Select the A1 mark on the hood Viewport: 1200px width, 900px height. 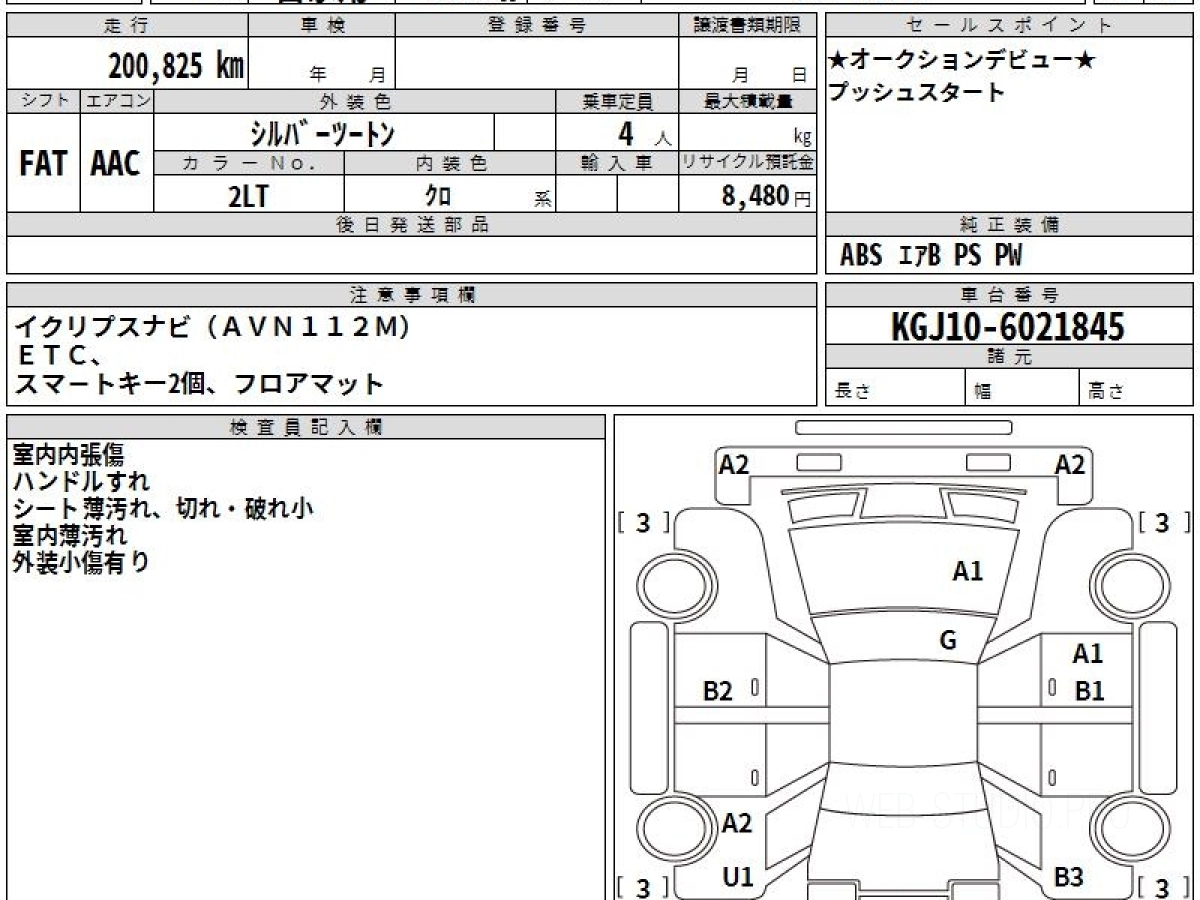[x=967, y=571]
